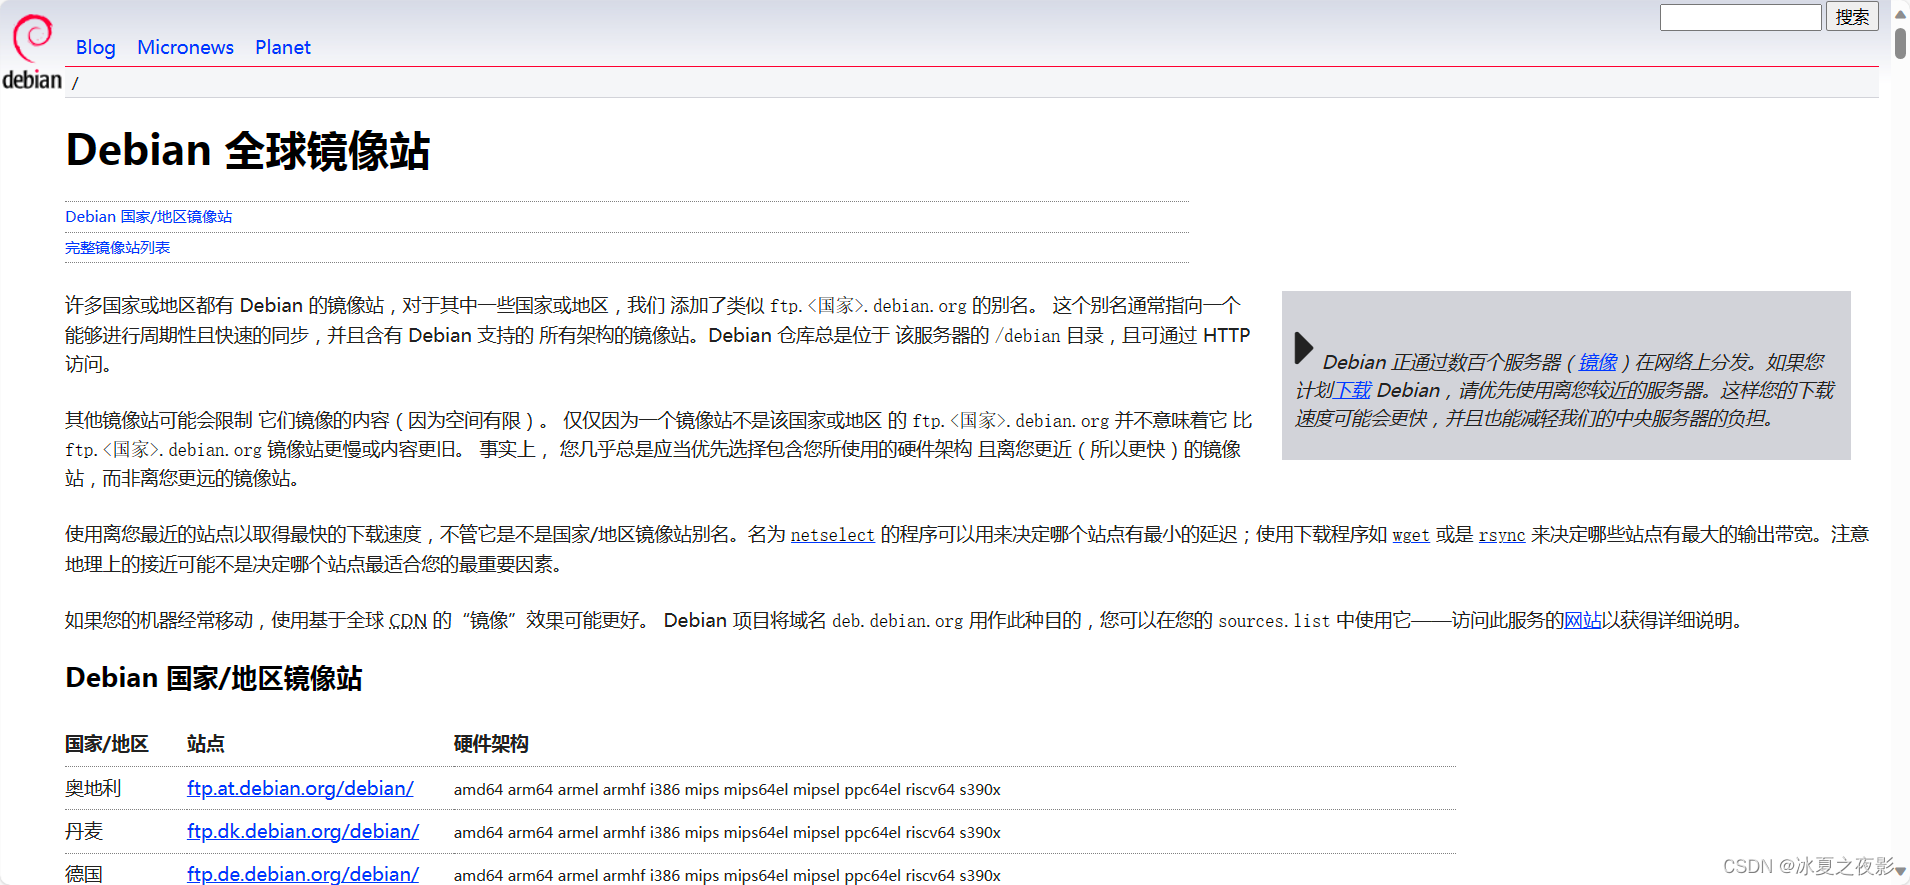Click the page scrollbar up arrow
This screenshot has height=885, width=1910.
1900,14
